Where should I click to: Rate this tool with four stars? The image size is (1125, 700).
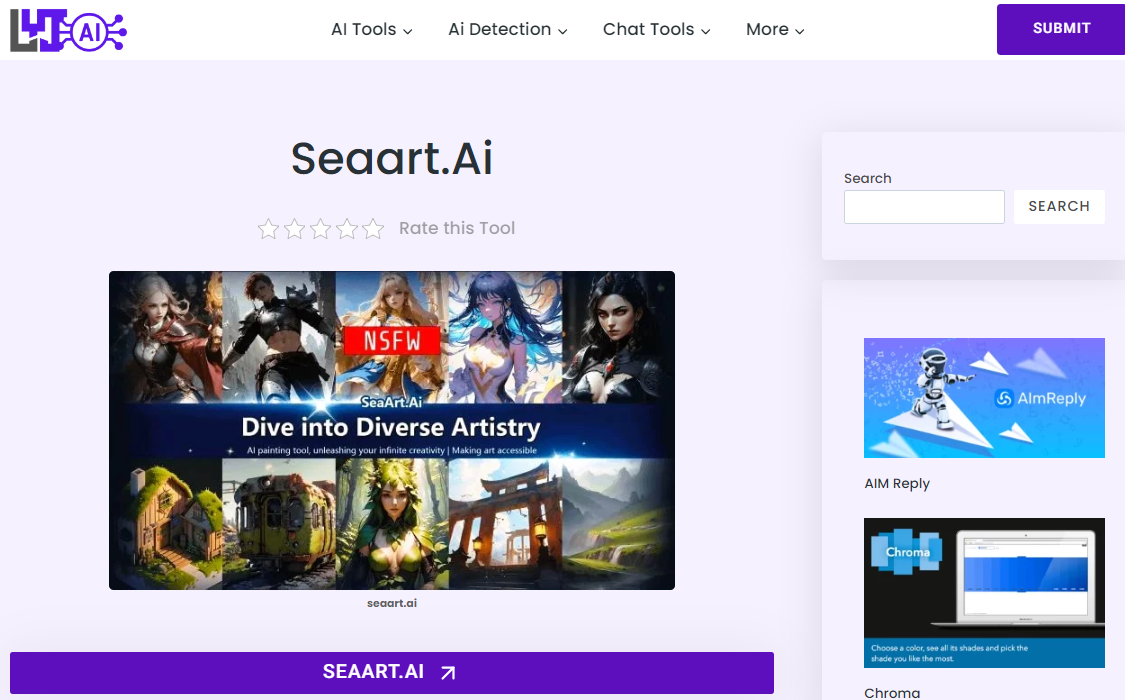click(x=347, y=229)
